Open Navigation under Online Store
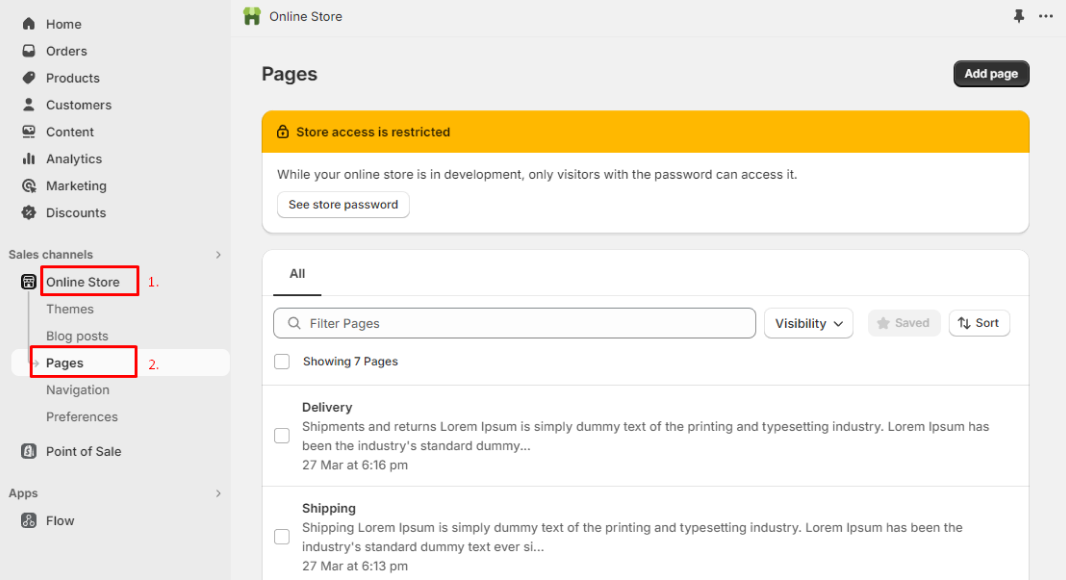Image resolution: width=1066 pixels, height=580 pixels. (x=78, y=390)
